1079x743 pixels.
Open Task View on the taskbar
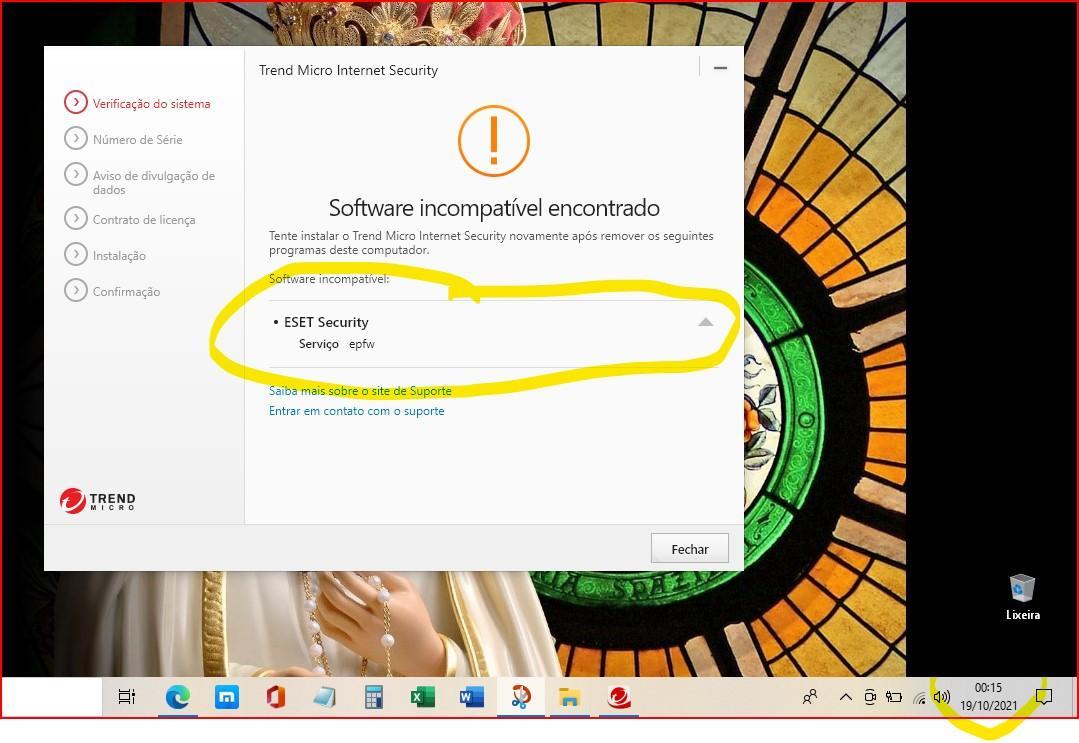(127, 697)
